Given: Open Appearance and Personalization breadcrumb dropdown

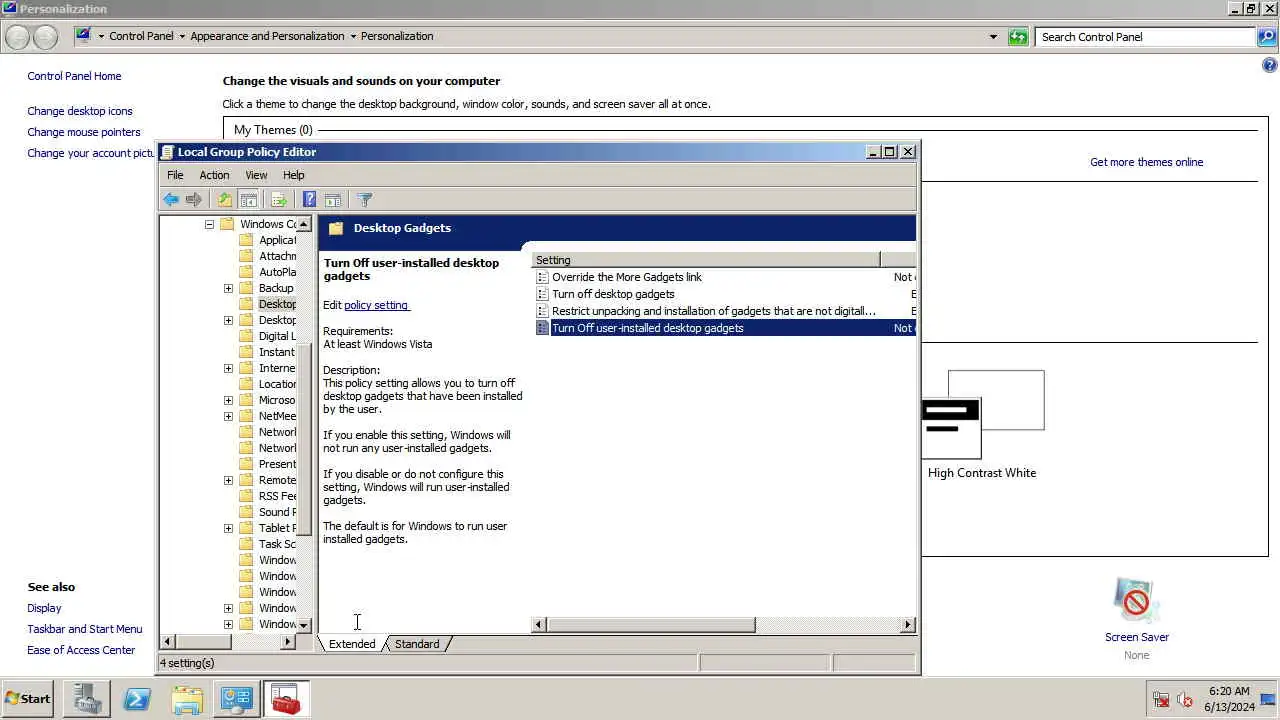Looking at the screenshot, I should (353, 36).
